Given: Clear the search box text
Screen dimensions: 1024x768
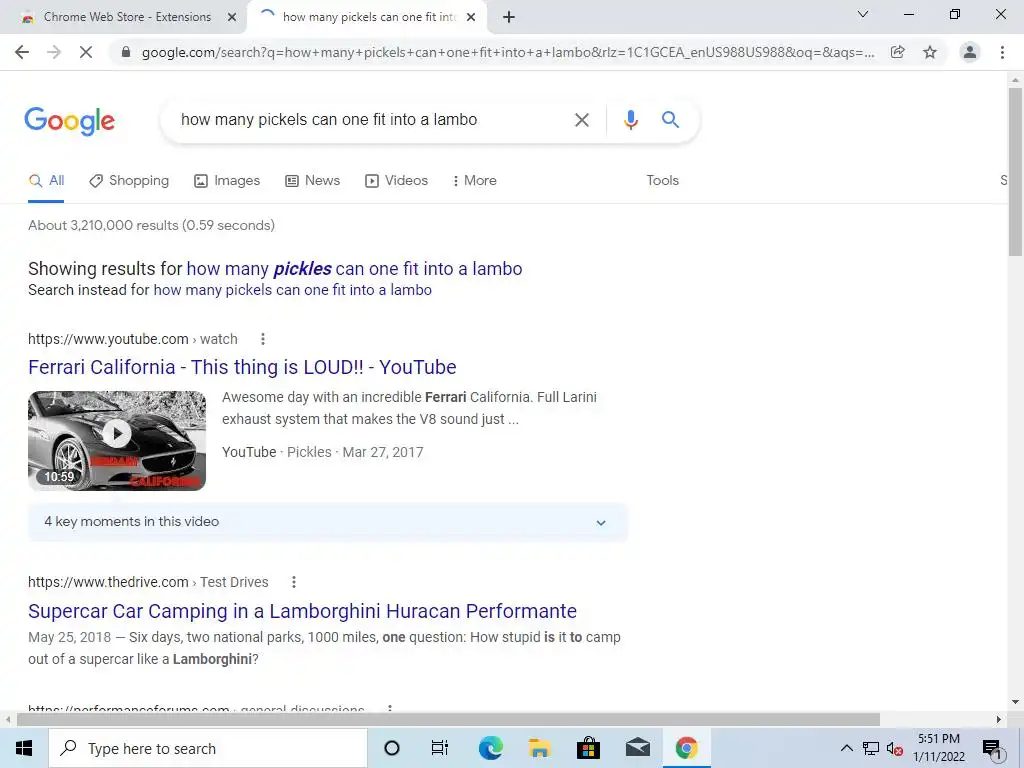Looking at the screenshot, I should click(x=581, y=120).
